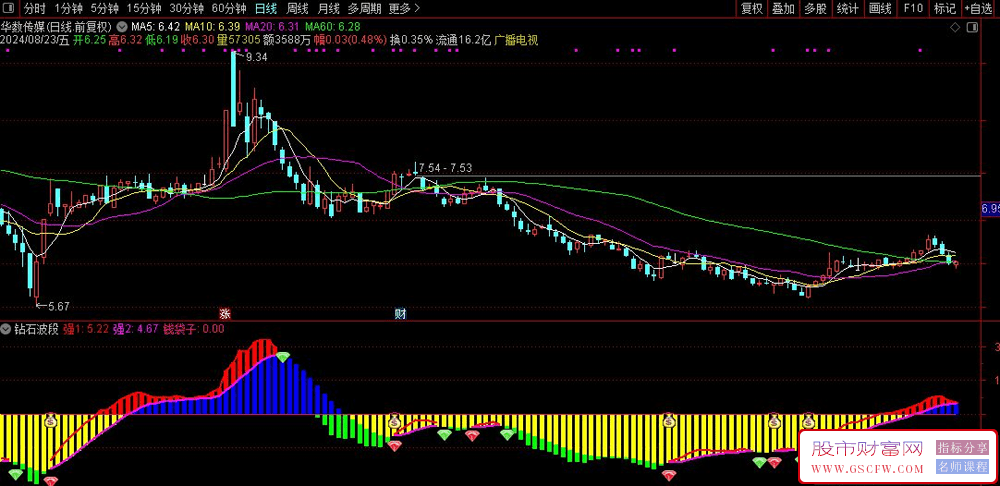Select the 日线 daily chart tab
The height and width of the screenshot is (486, 1000).
265,9
